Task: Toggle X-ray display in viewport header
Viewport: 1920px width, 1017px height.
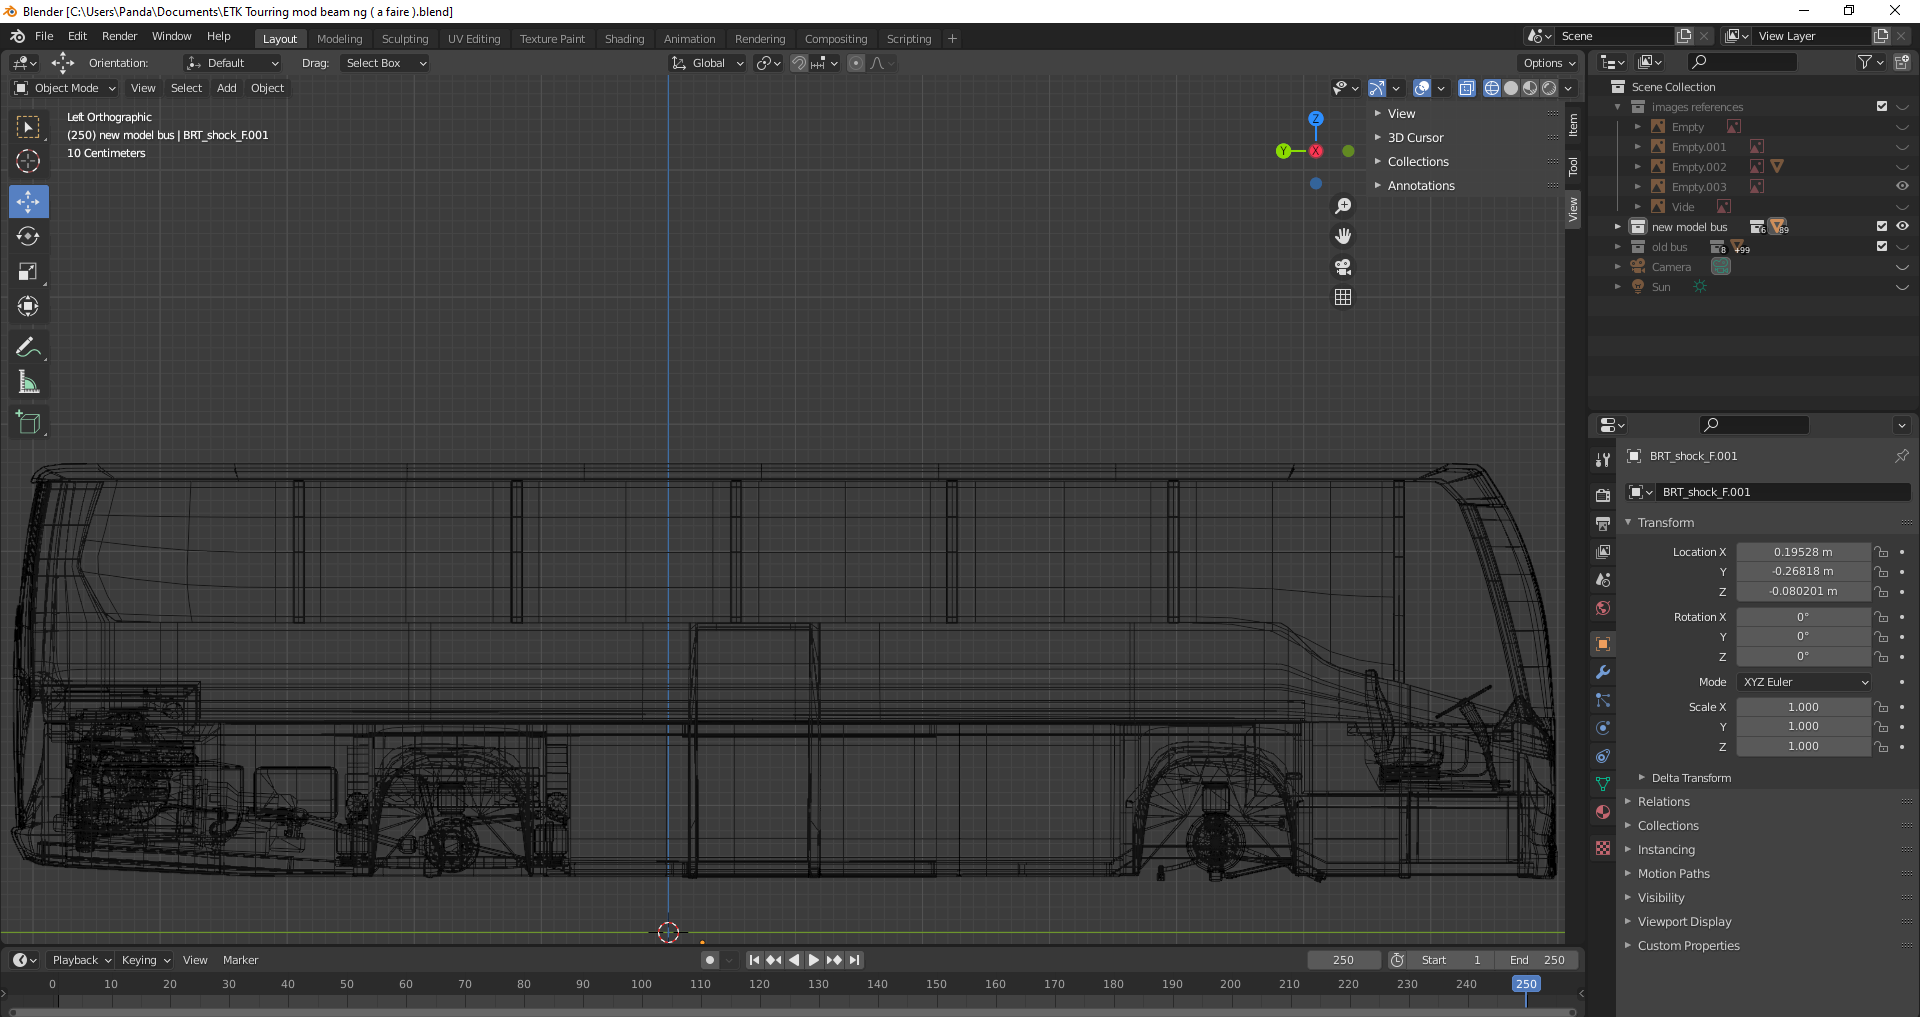Action: click(1467, 88)
